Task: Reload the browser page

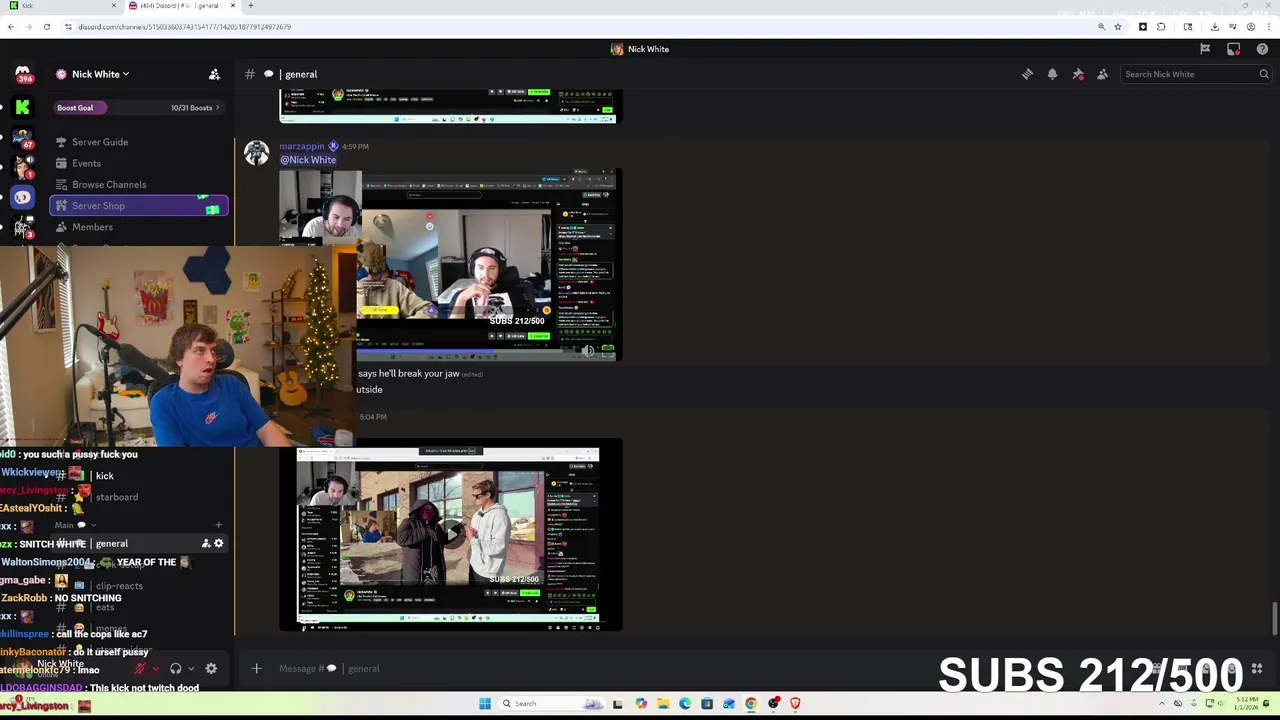Action: tap(46, 27)
